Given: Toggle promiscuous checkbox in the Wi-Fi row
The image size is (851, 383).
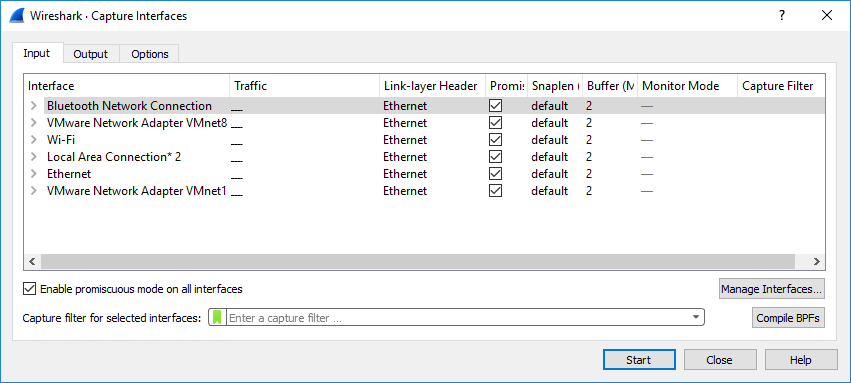Looking at the screenshot, I should coord(496,140).
